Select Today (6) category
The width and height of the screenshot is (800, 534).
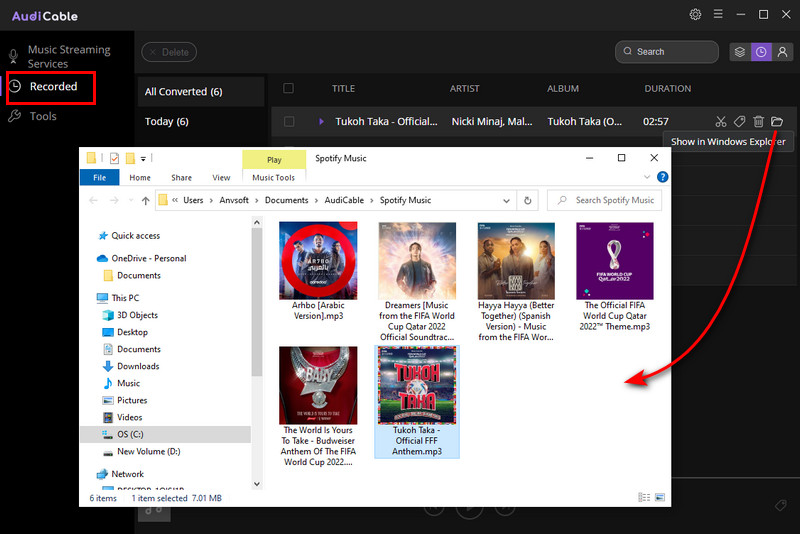(x=201, y=121)
